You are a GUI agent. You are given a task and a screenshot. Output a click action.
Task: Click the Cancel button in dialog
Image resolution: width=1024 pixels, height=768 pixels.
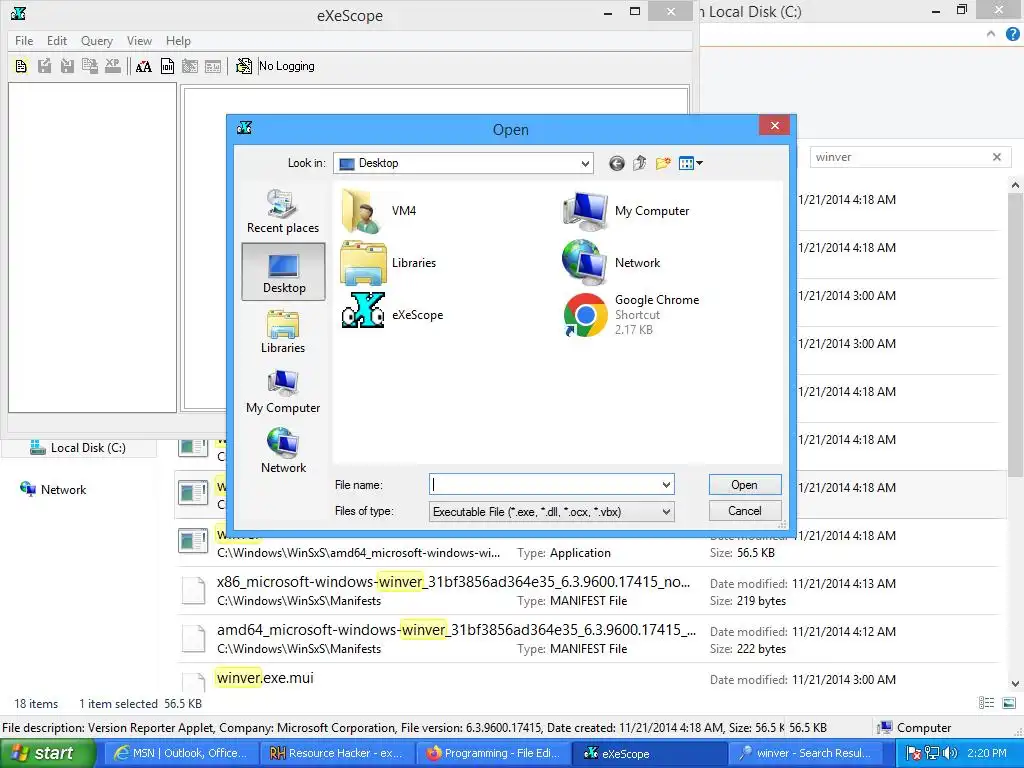744,511
